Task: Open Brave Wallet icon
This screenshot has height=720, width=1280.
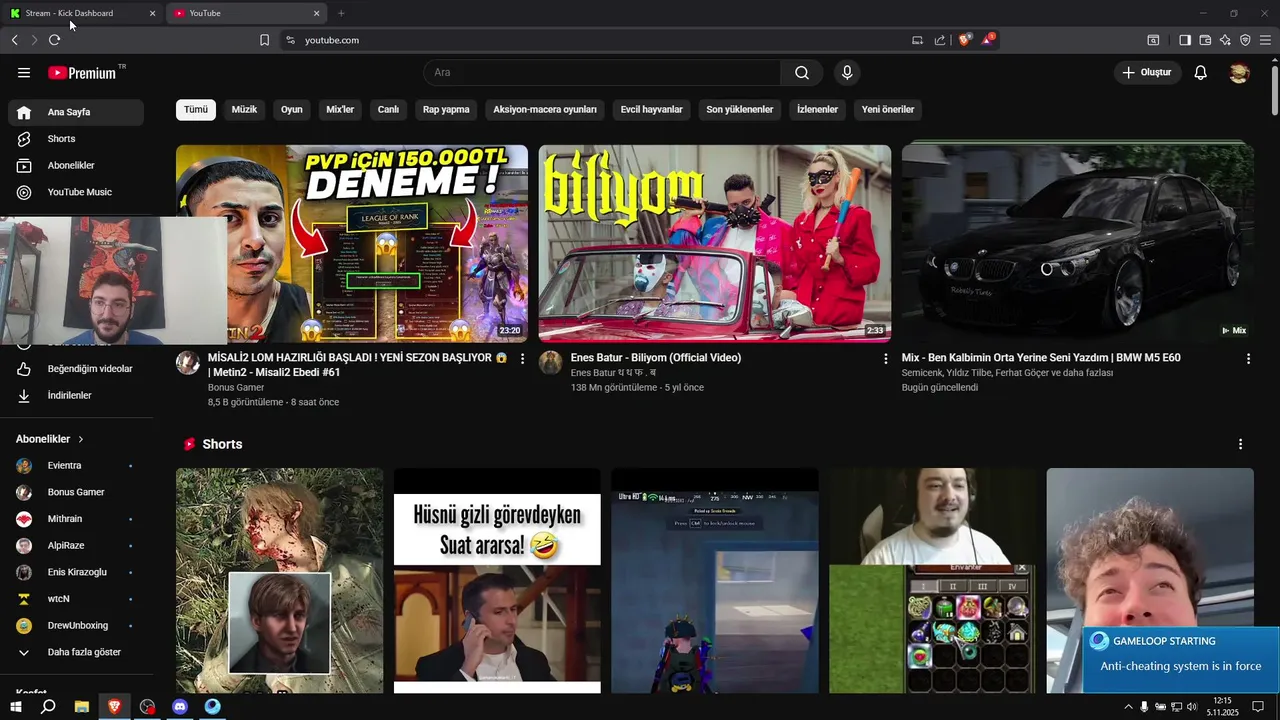Action: point(1205,40)
